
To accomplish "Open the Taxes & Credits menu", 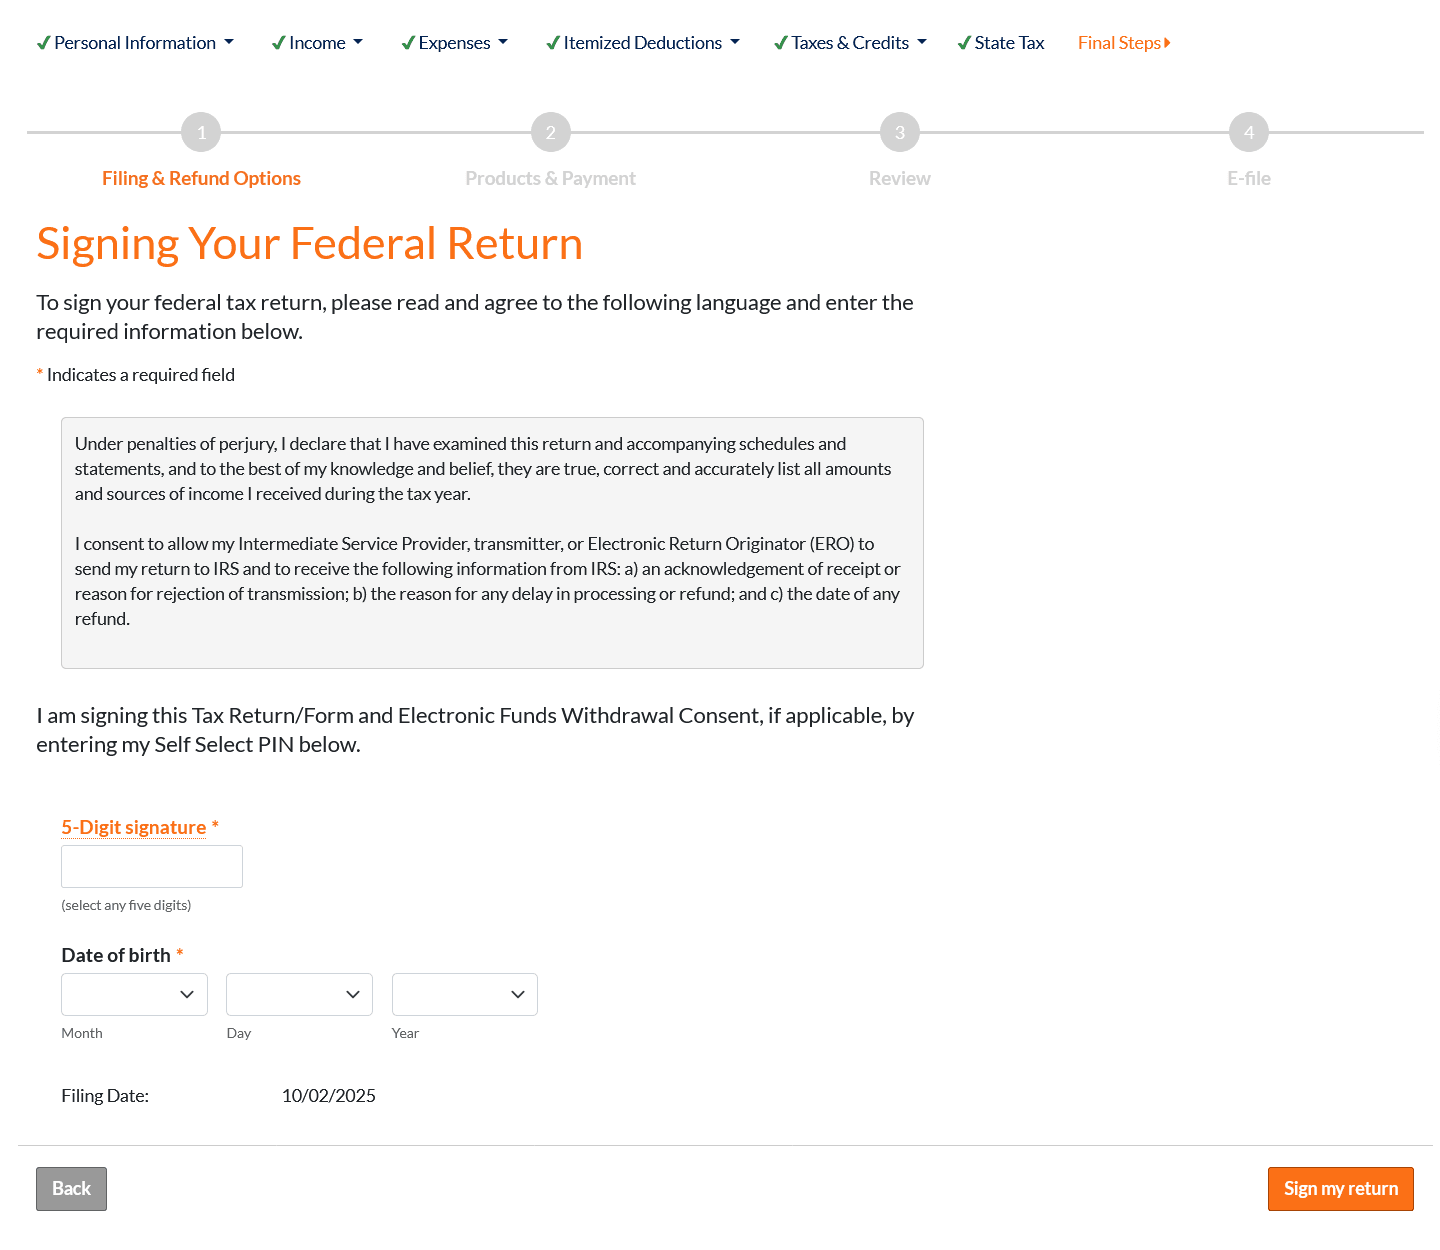I will point(851,43).
